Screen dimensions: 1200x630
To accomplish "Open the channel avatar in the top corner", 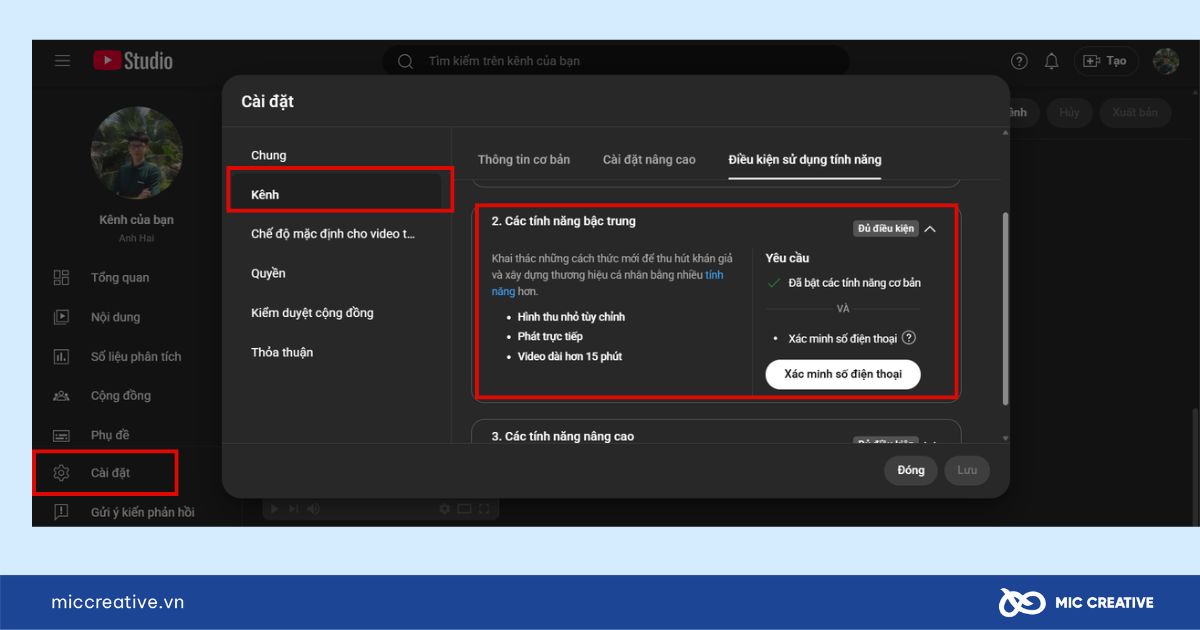I will (x=1163, y=61).
